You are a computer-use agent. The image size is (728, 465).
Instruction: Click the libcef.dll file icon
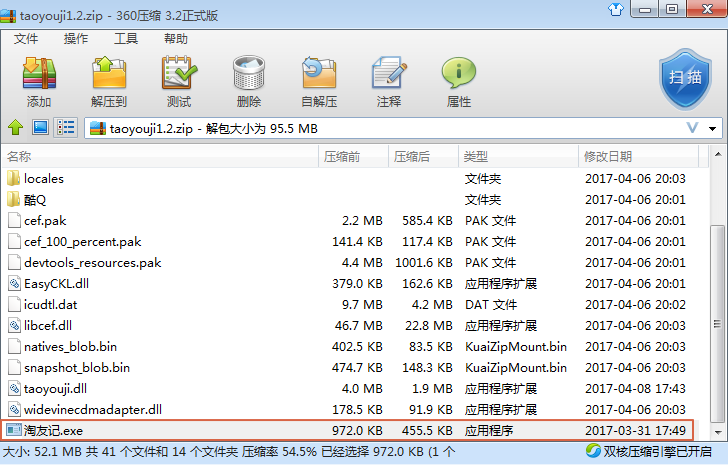point(14,325)
